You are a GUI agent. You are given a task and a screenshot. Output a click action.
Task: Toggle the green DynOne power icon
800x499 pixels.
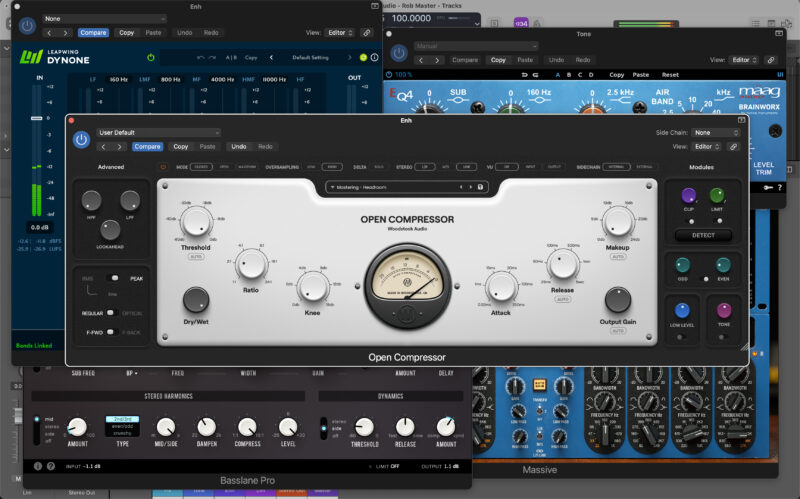151,58
